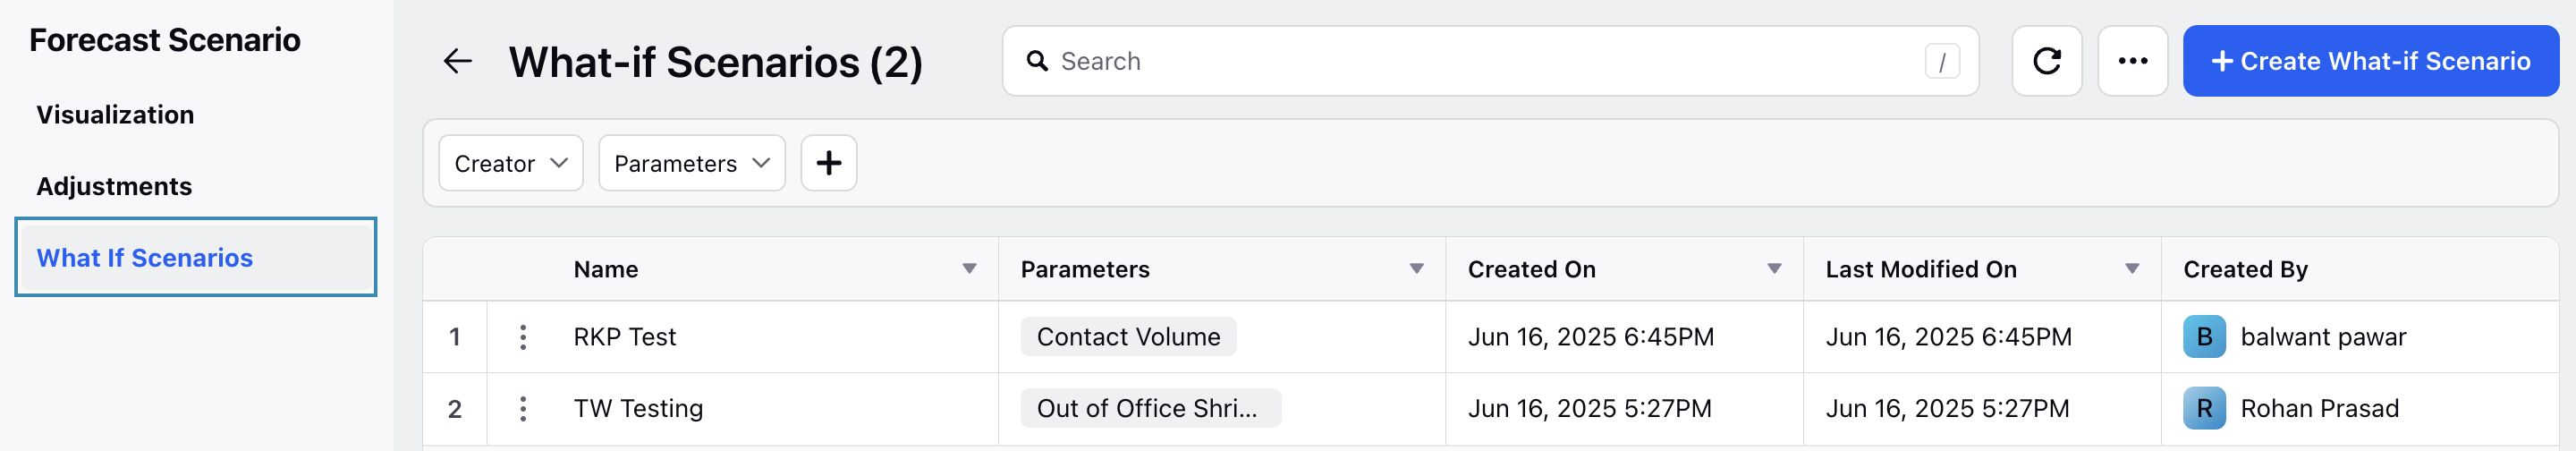Screen dimensions: 2576x451
Task: Open row actions for TW Testing
Action: [x=522, y=409]
